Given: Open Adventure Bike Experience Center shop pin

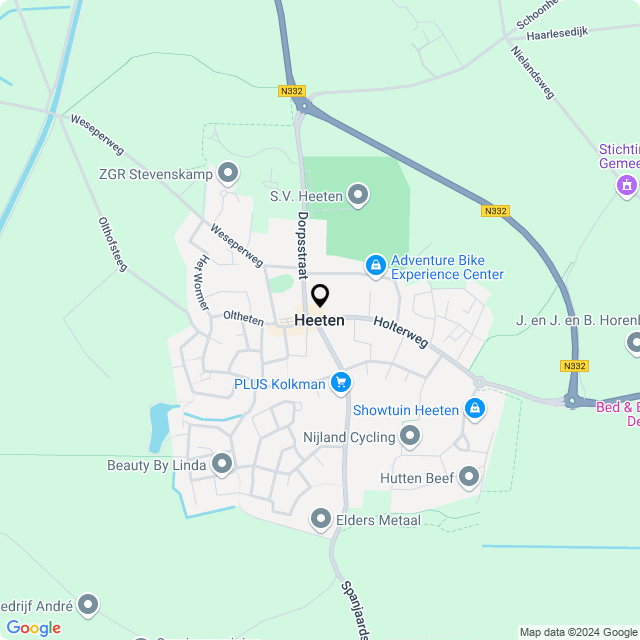Looking at the screenshot, I should pyautogui.click(x=376, y=266).
